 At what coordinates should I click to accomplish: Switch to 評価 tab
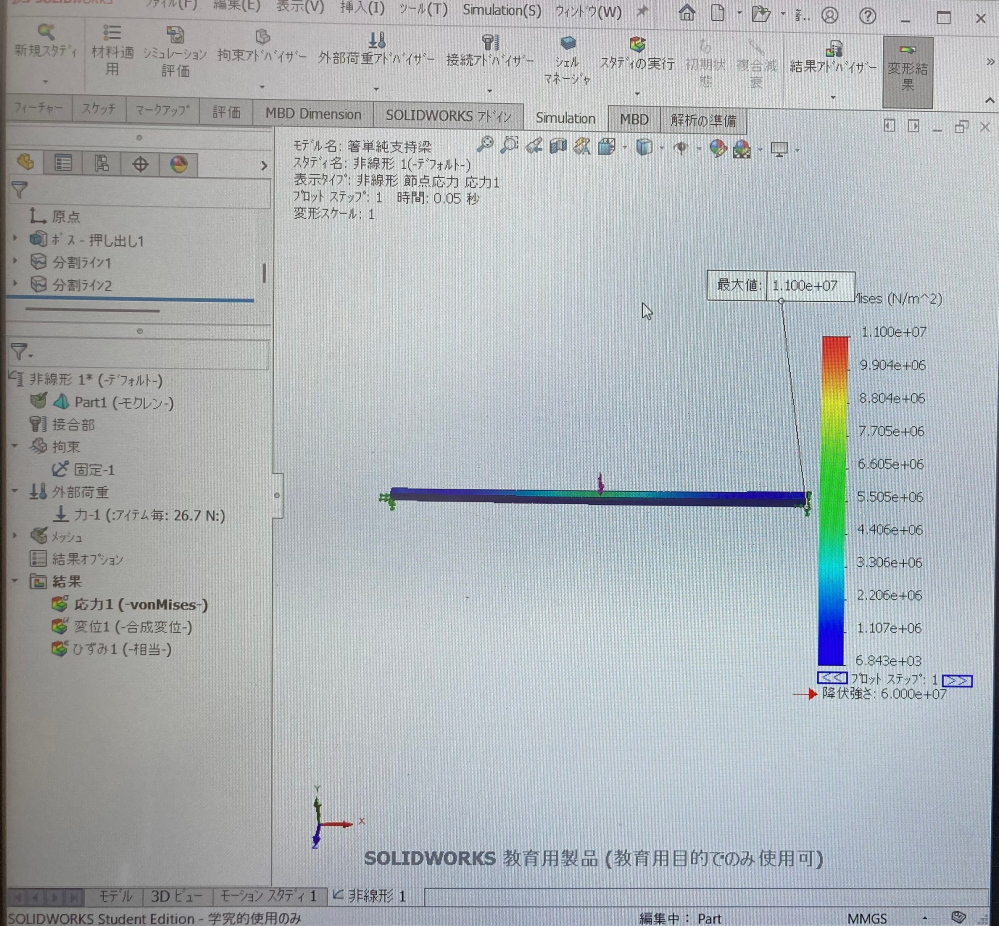click(x=226, y=112)
